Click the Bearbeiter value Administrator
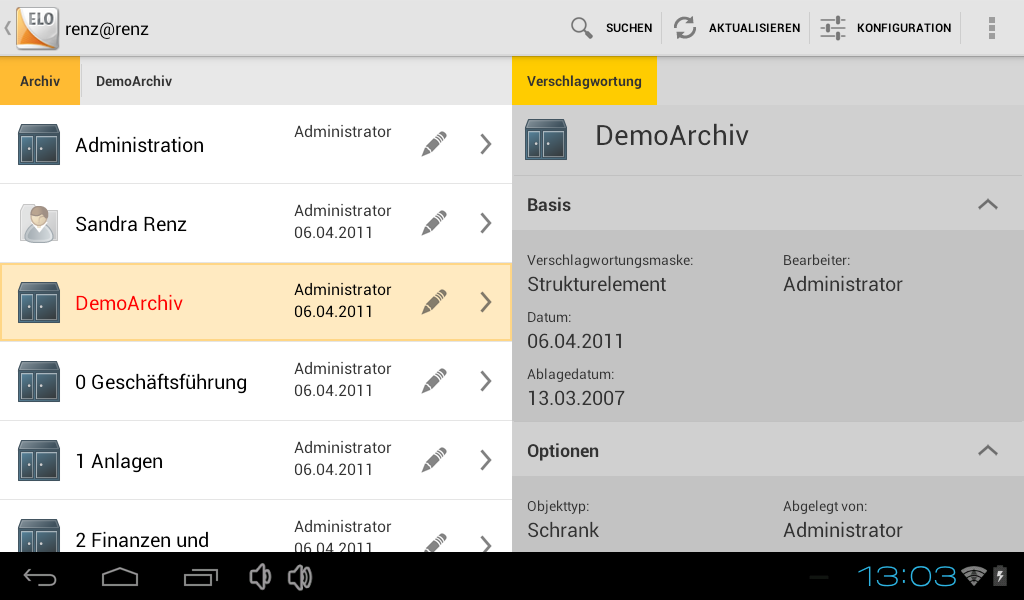1024x600 pixels. pos(842,284)
